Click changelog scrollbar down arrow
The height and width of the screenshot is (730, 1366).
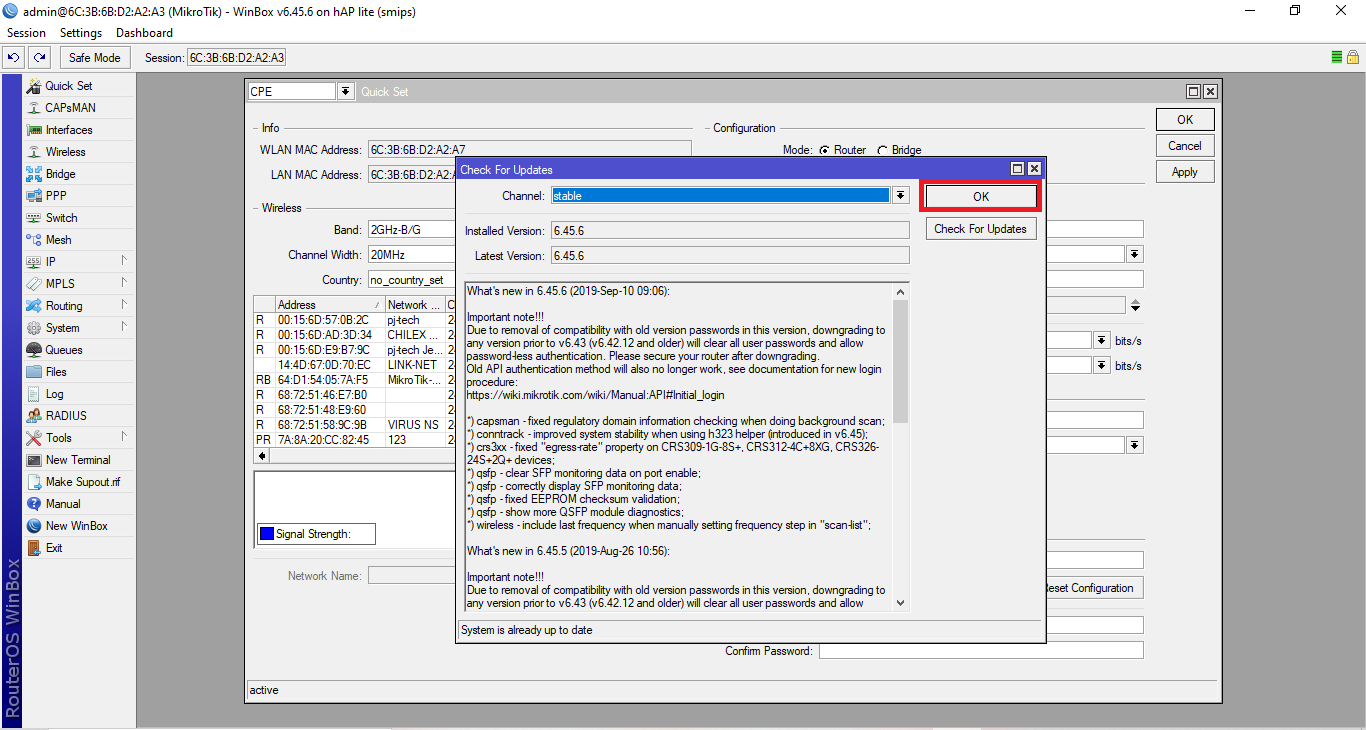[900, 602]
